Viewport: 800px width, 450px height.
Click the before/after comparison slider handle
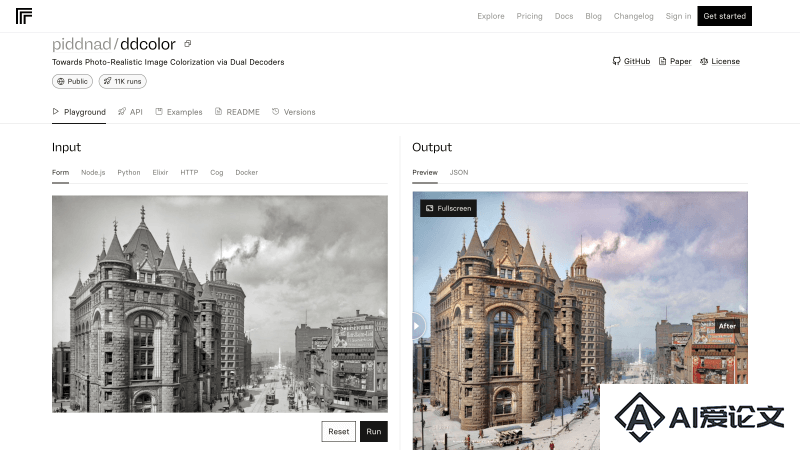[x=417, y=326]
